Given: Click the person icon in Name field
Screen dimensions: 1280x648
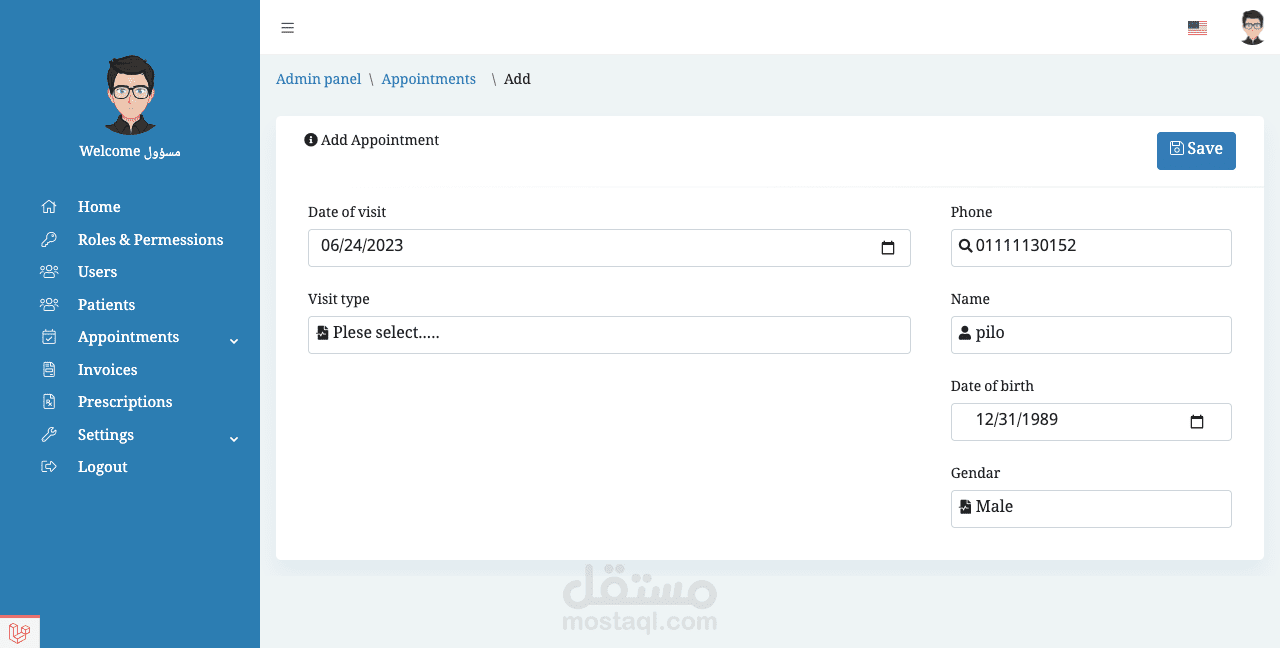Looking at the screenshot, I should point(965,333).
